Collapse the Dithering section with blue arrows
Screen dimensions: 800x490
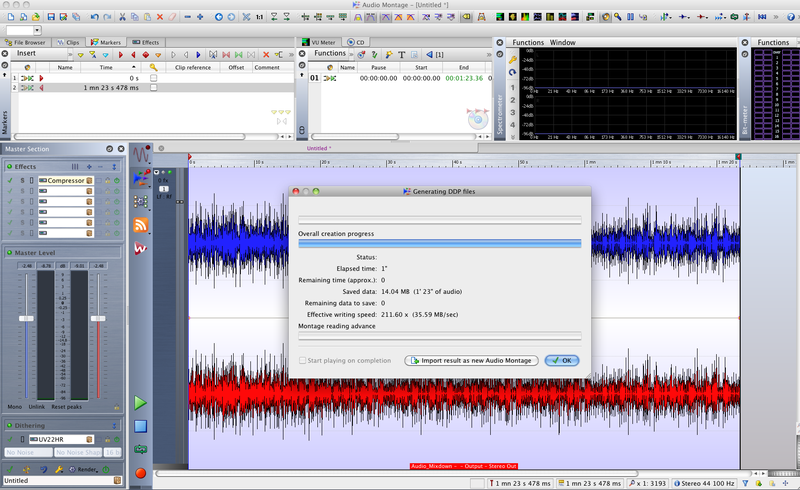(x=114, y=425)
